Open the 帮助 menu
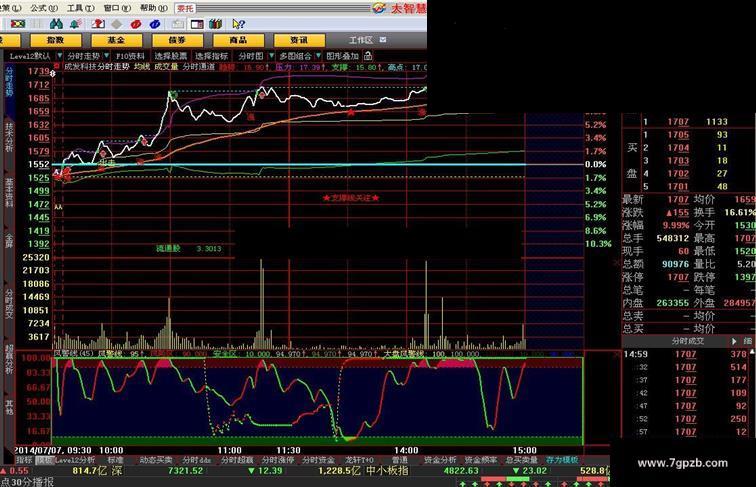This screenshot has width=756, height=487. [153, 8]
